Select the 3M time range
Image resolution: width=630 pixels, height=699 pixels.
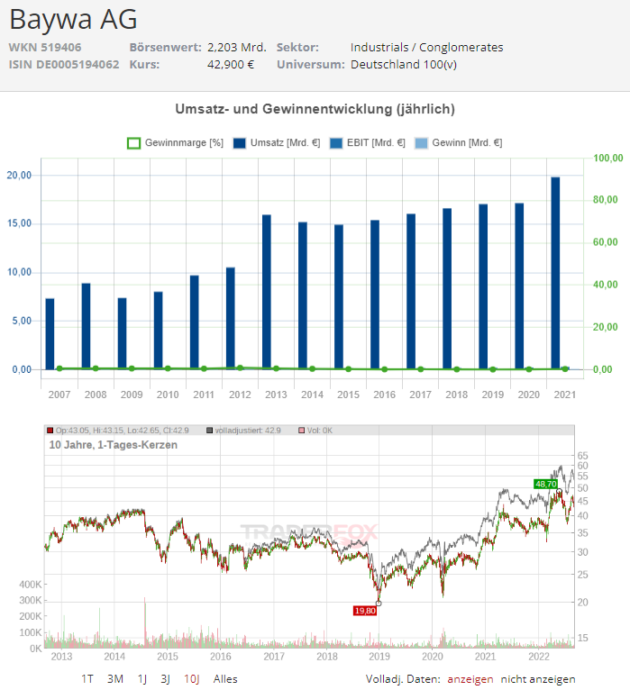[115, 679]
